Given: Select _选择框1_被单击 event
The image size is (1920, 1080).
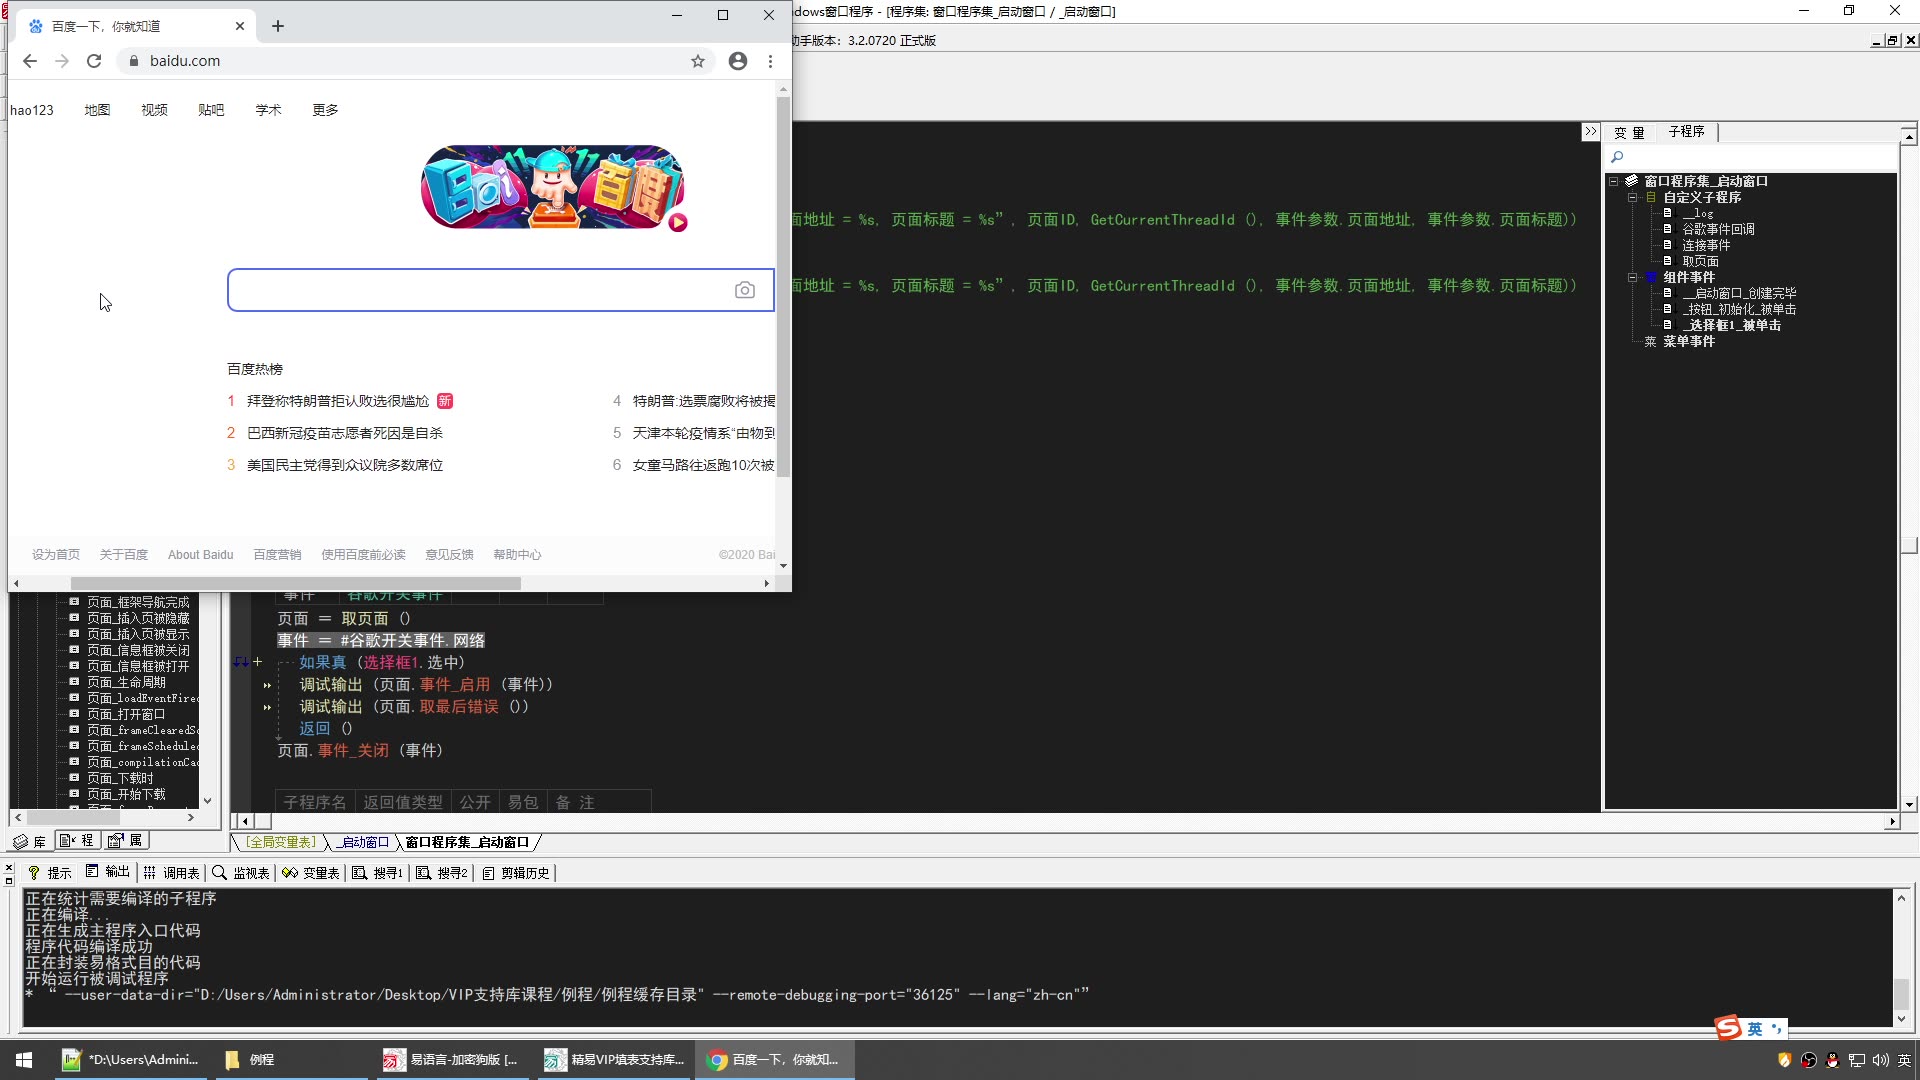Looking at the screenshot, I should pyautogui.click(x=1731, y=325).
